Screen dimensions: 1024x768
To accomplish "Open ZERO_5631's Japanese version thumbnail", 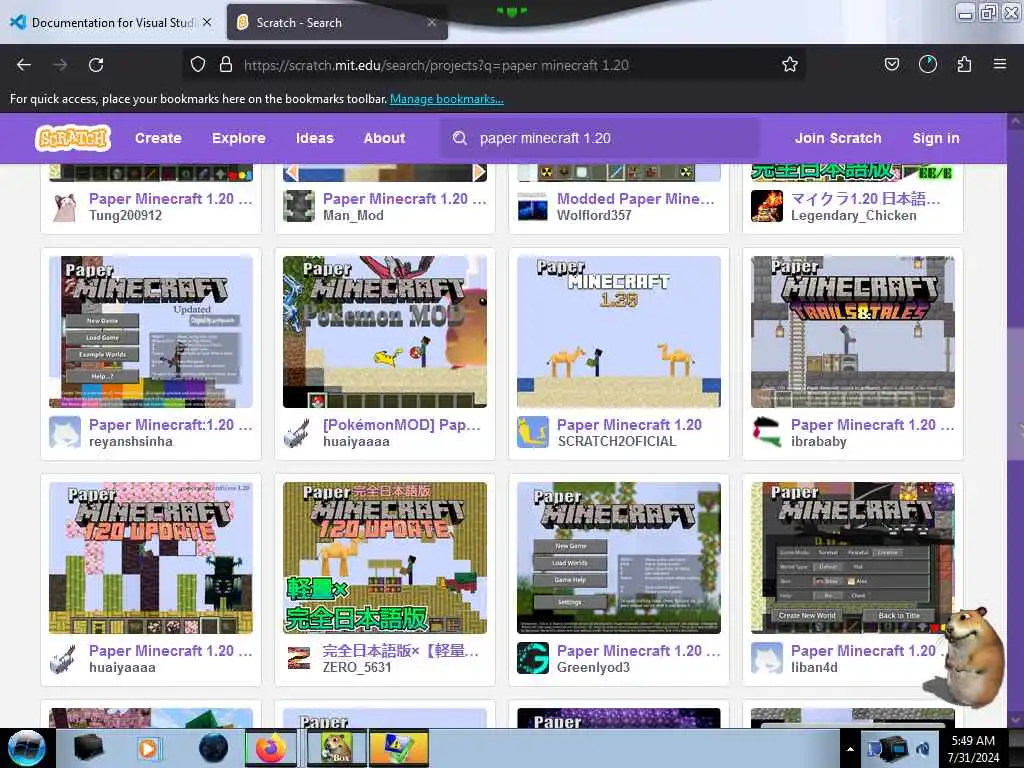I will (x=385, y=558).
